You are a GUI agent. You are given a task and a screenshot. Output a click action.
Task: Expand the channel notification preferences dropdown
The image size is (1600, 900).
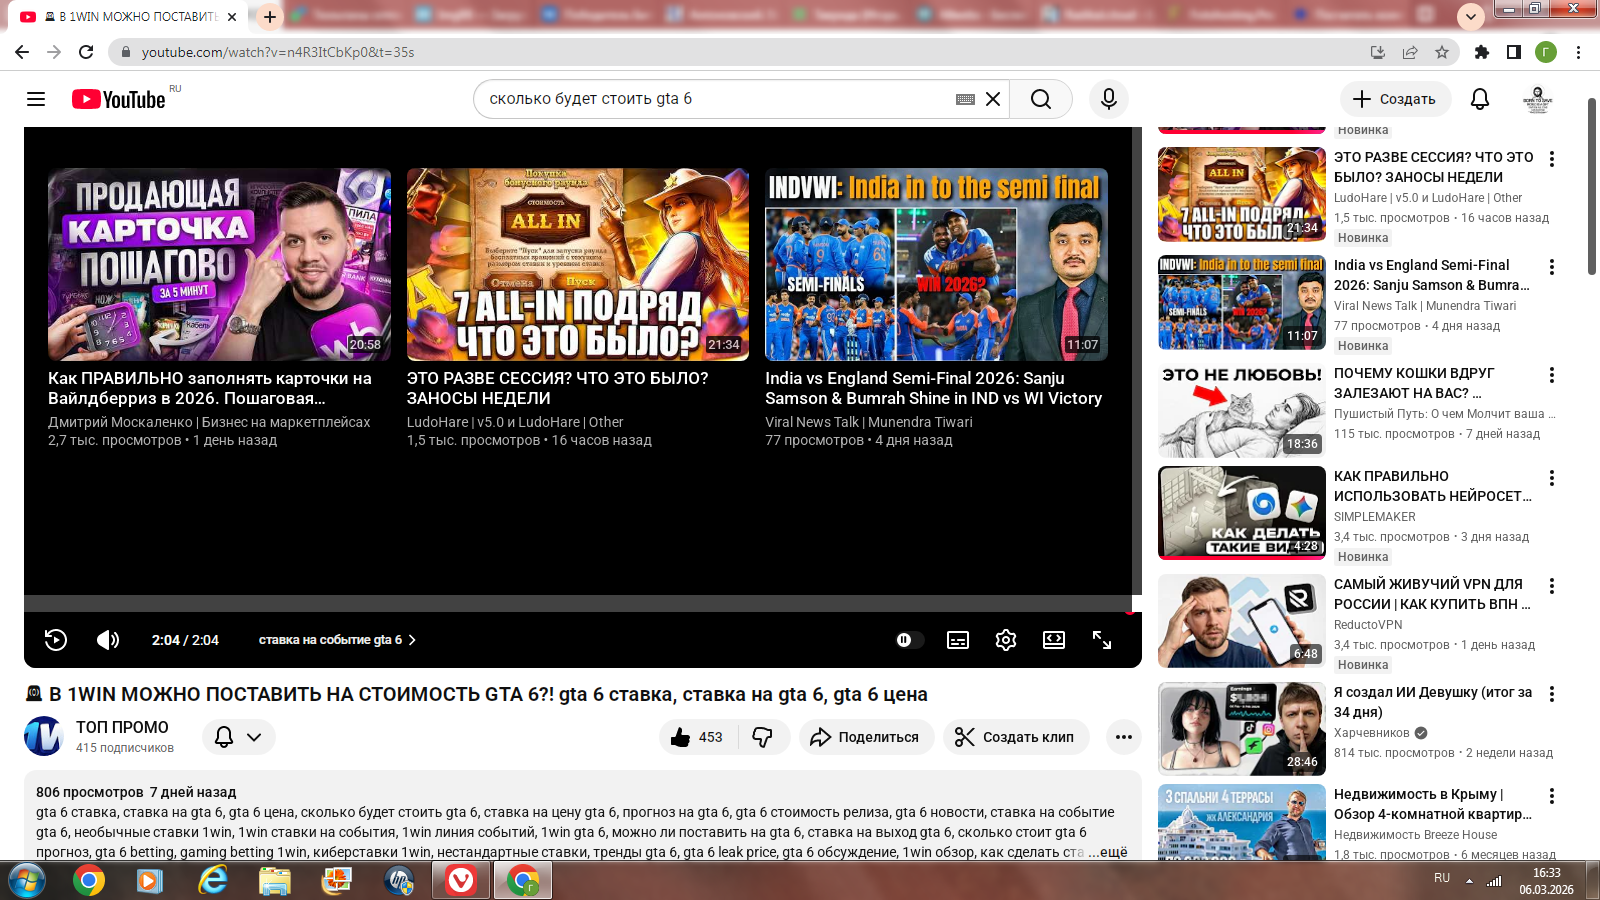[239, 737]
